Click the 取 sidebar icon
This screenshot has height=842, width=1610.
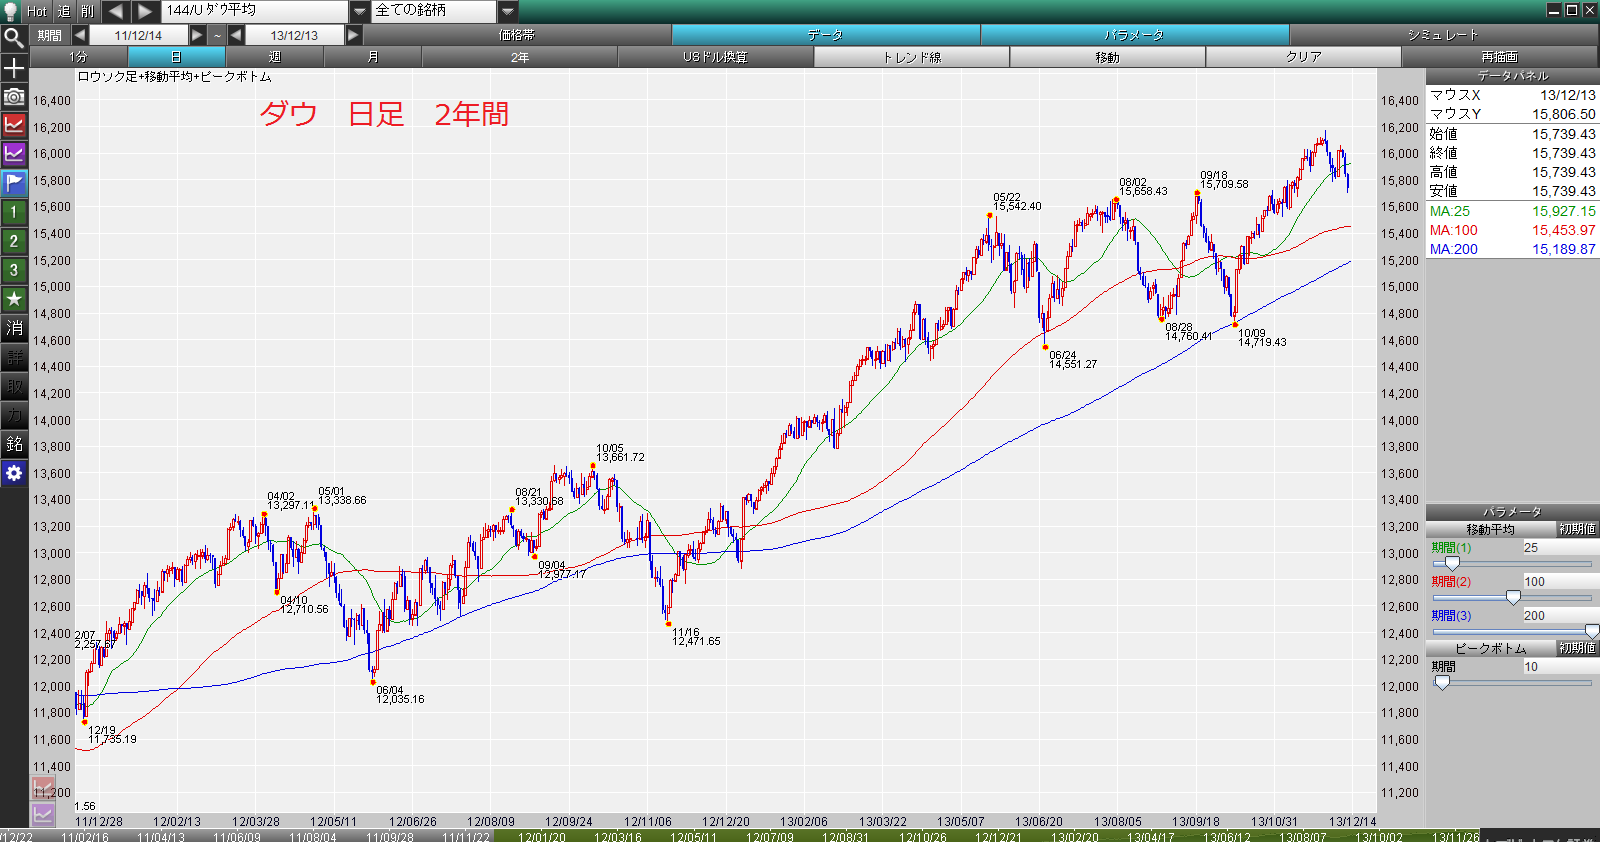(x=14, y=386)
